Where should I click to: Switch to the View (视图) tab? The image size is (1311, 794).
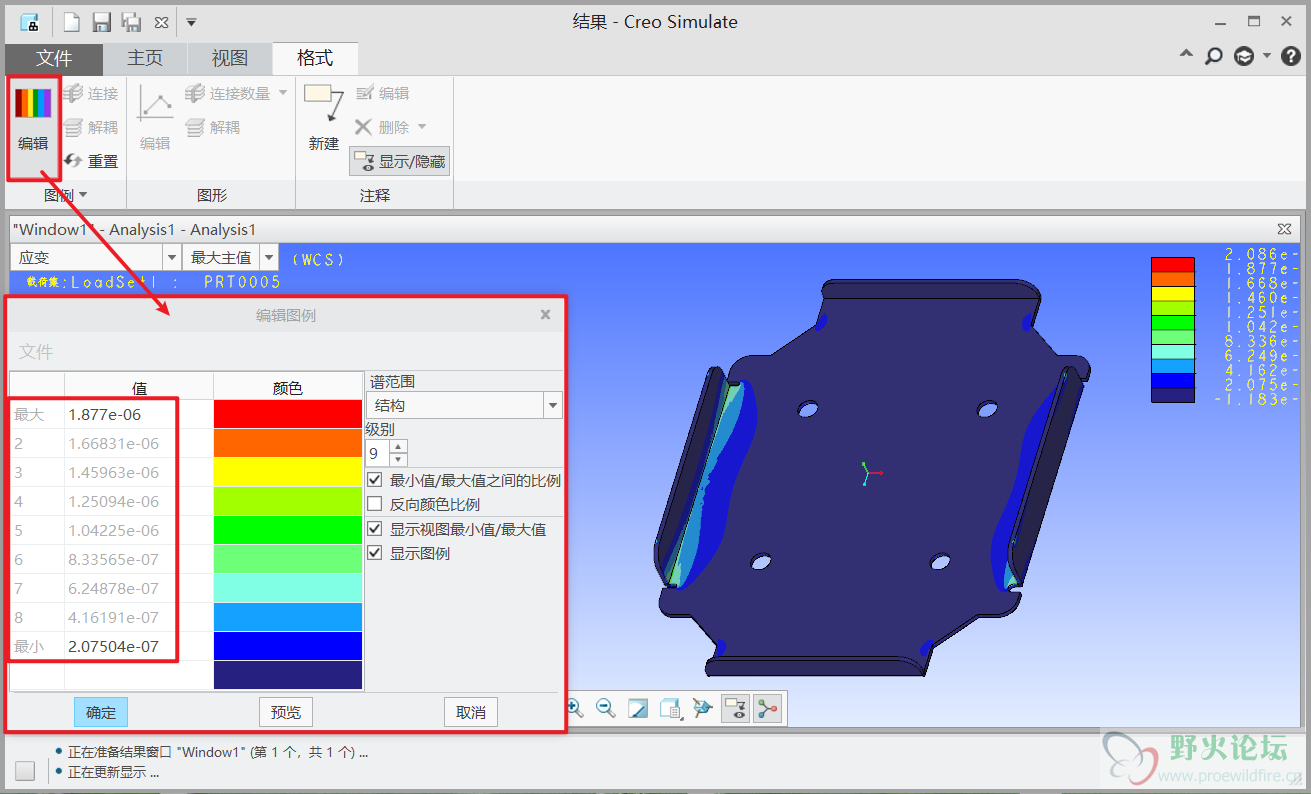tap(230, 58)
